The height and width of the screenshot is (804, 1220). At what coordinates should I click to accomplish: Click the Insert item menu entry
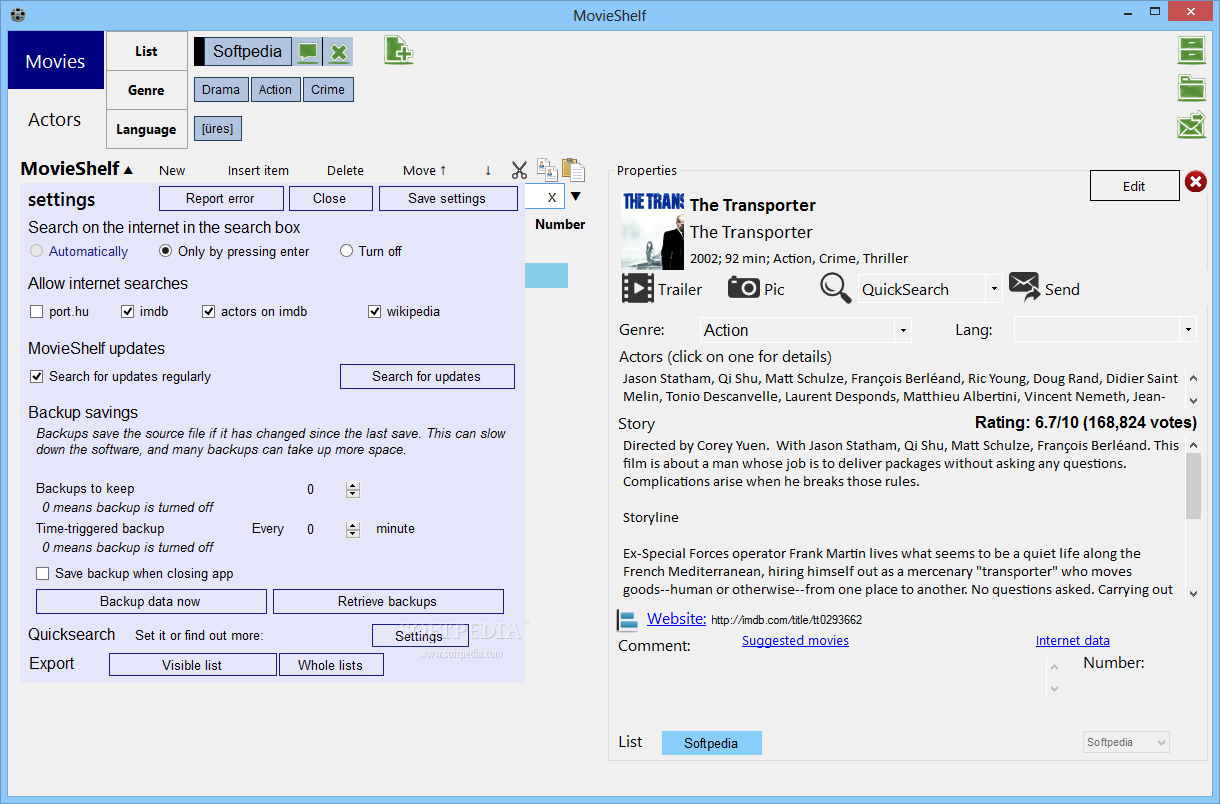click(x=258, y=170)
